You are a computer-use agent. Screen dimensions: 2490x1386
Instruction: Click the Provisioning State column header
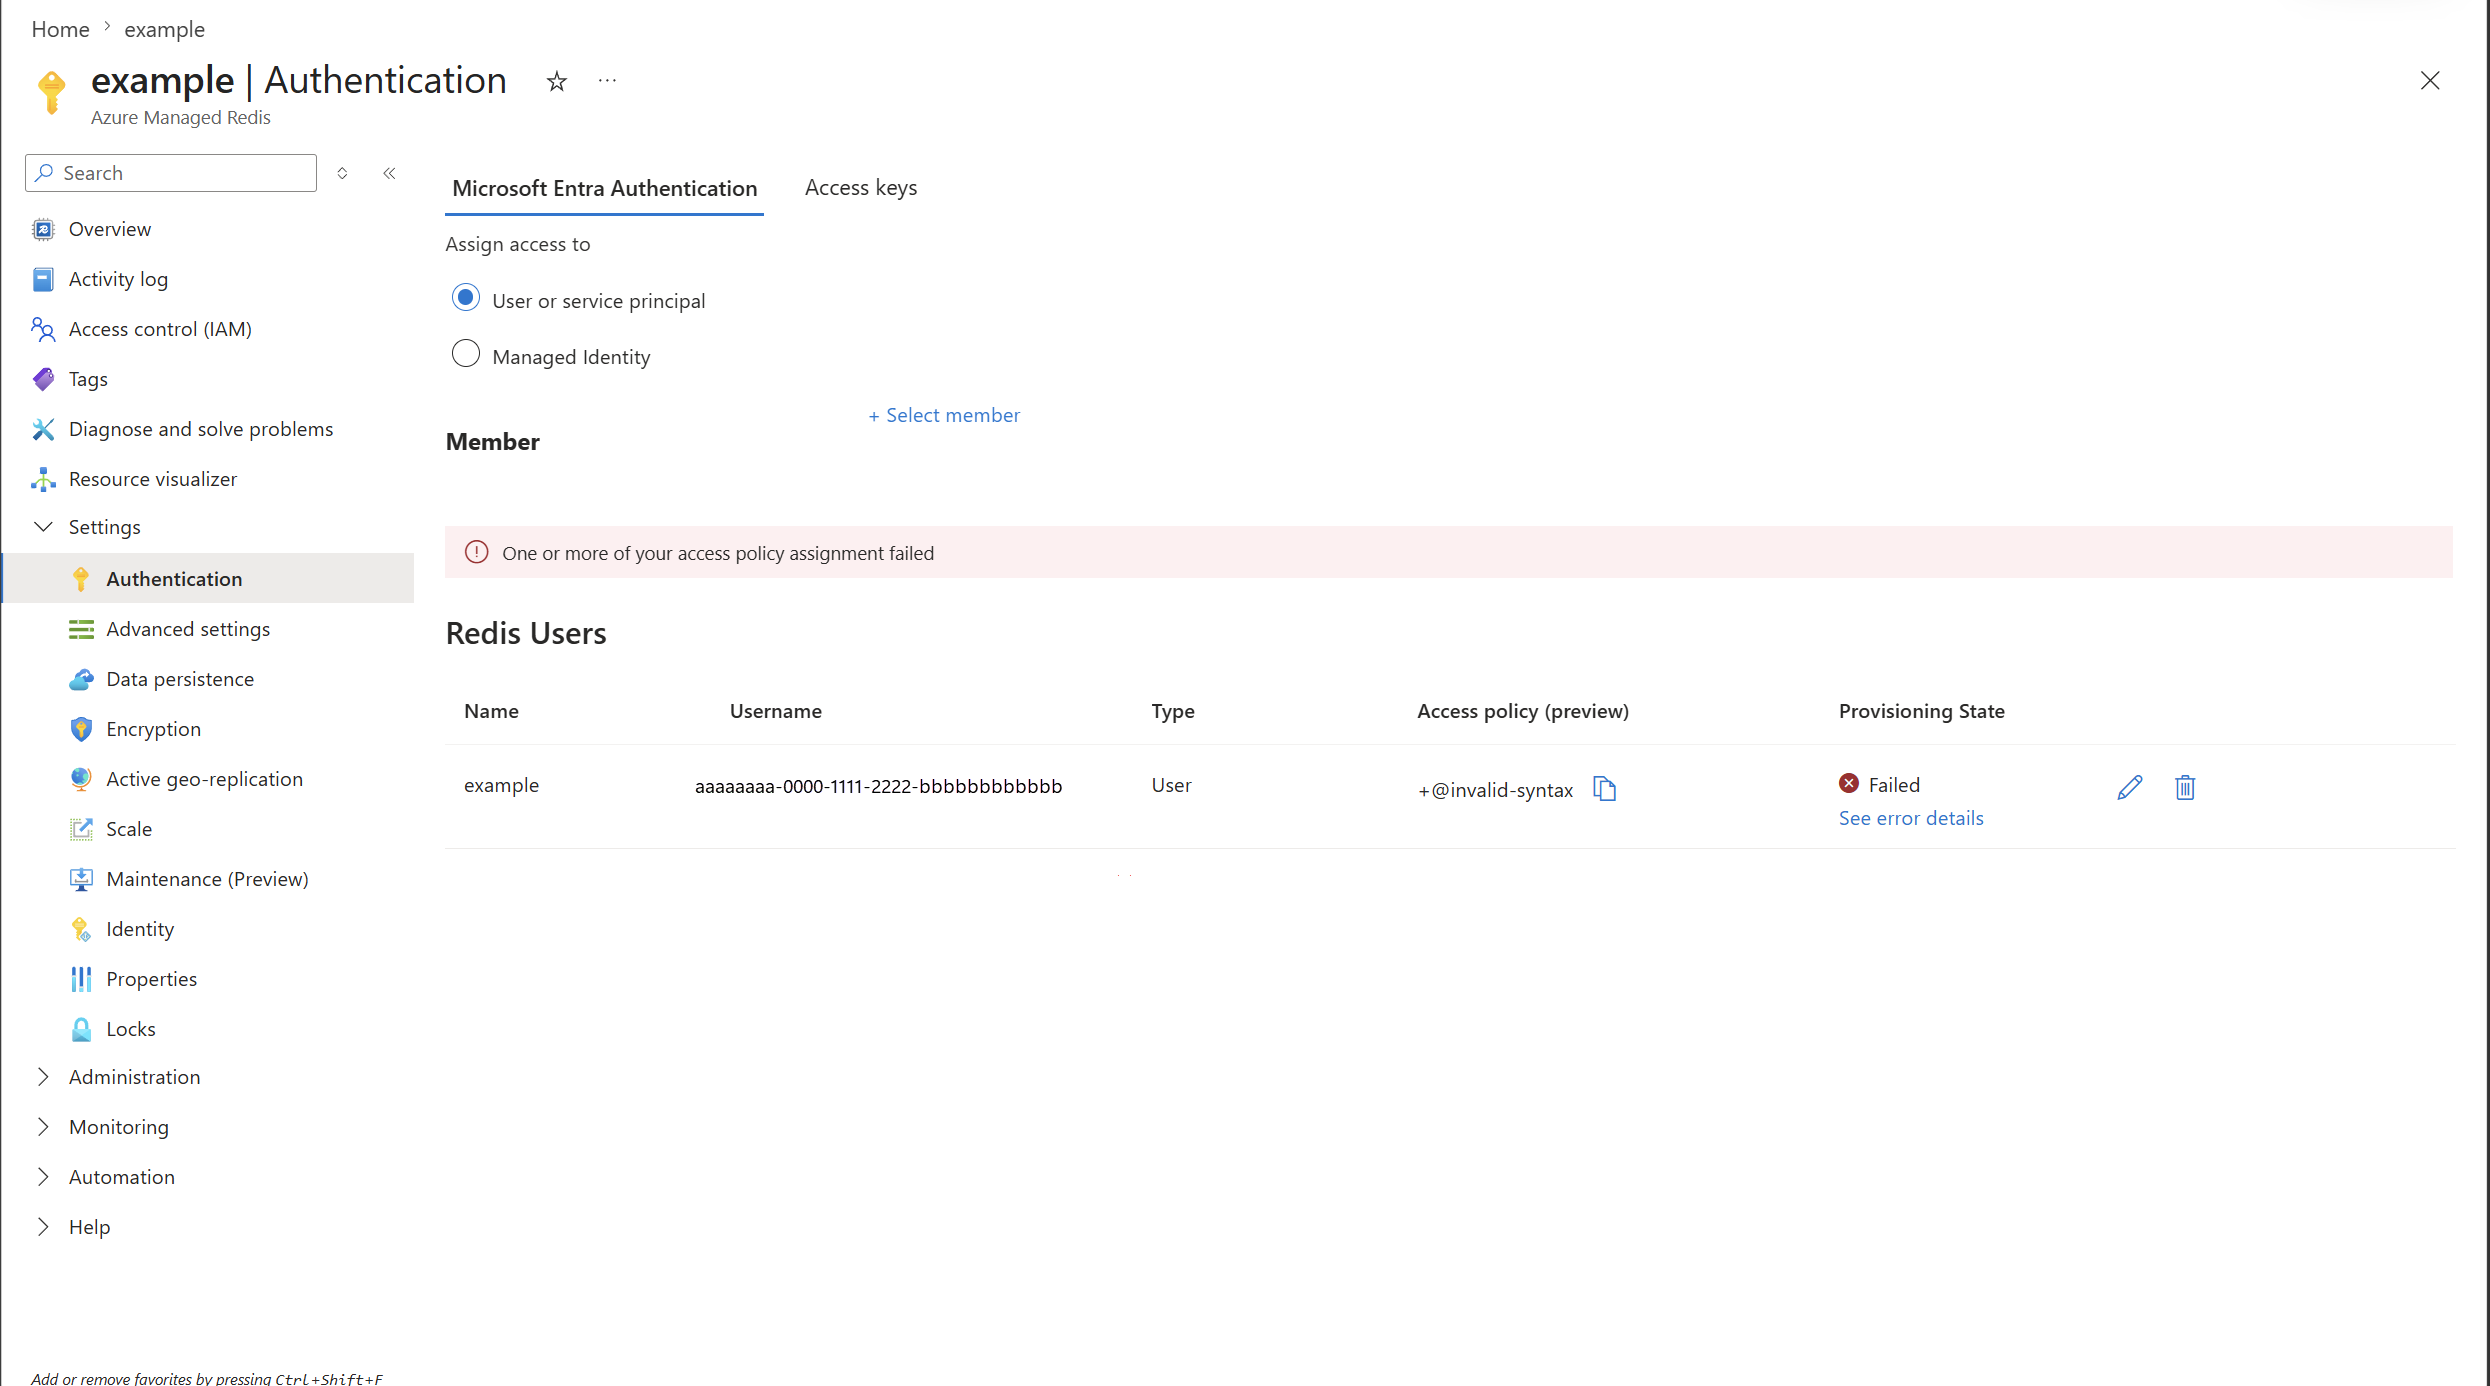point(1922,712)
